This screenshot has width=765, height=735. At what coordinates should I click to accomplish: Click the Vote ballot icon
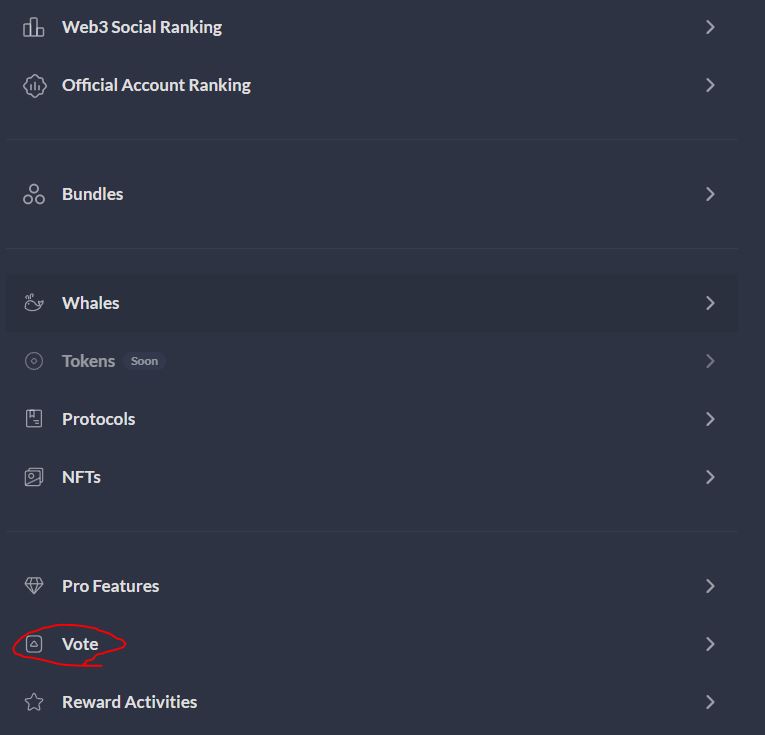tap(34, 644)
